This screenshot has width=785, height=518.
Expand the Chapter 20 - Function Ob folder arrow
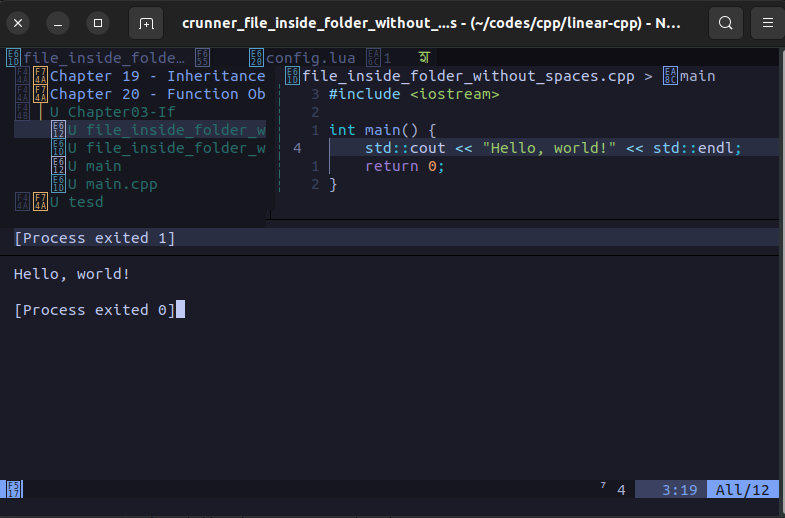(23, 94)
